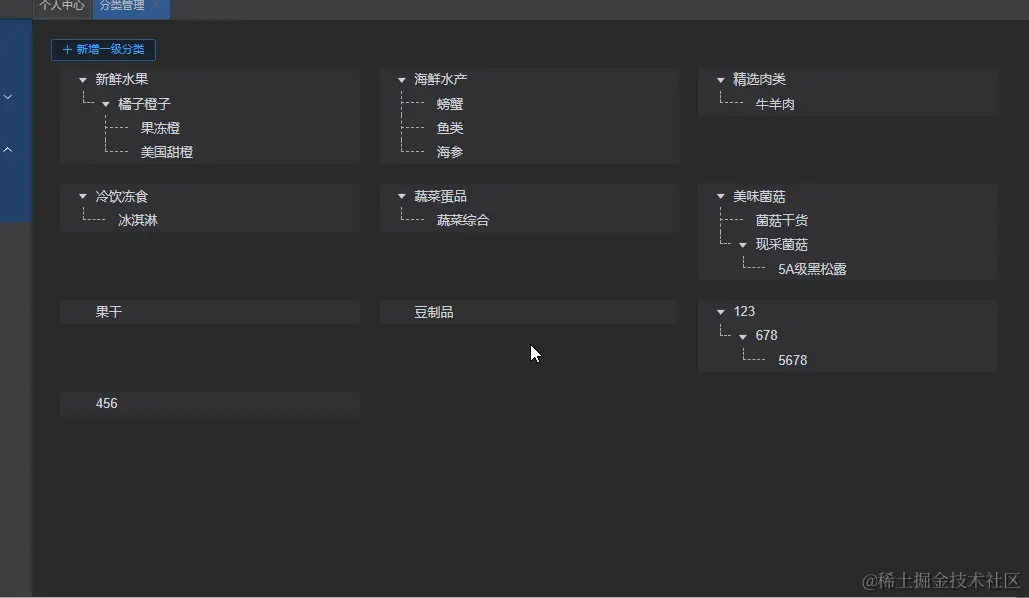Click the 精选肉类 category label
Screen dimensions: 1029x598
pyautogui.click(x=759, y=79)
